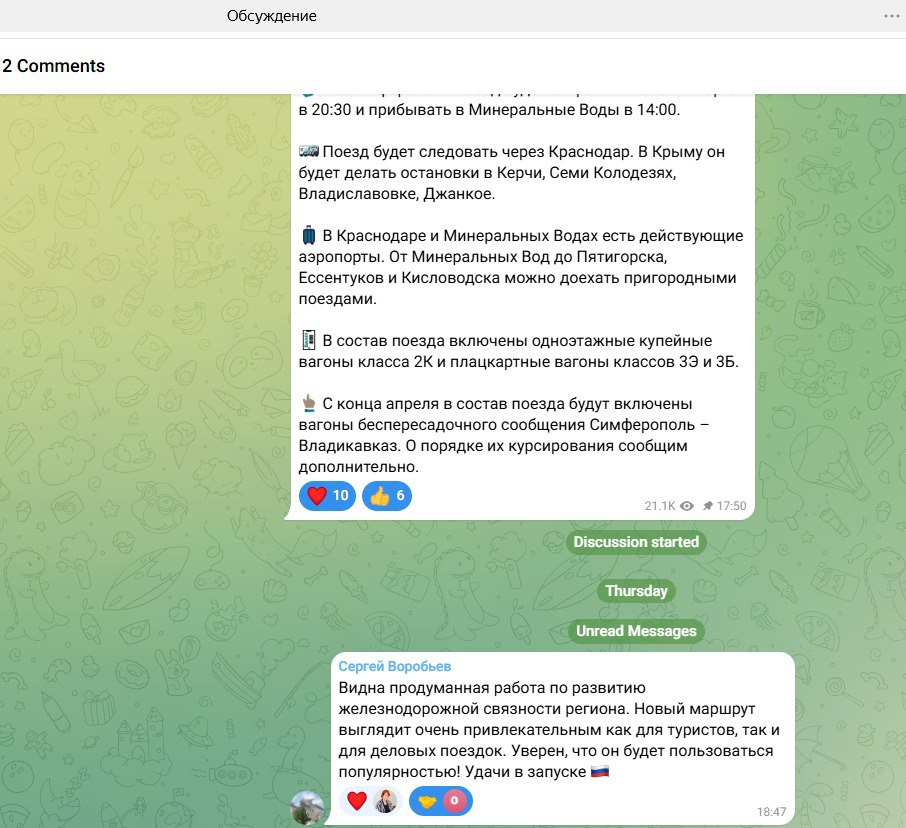Open Sergey Vorobyev's profile avatar
The width and height of the screenshot is (906, 828).
306,806
